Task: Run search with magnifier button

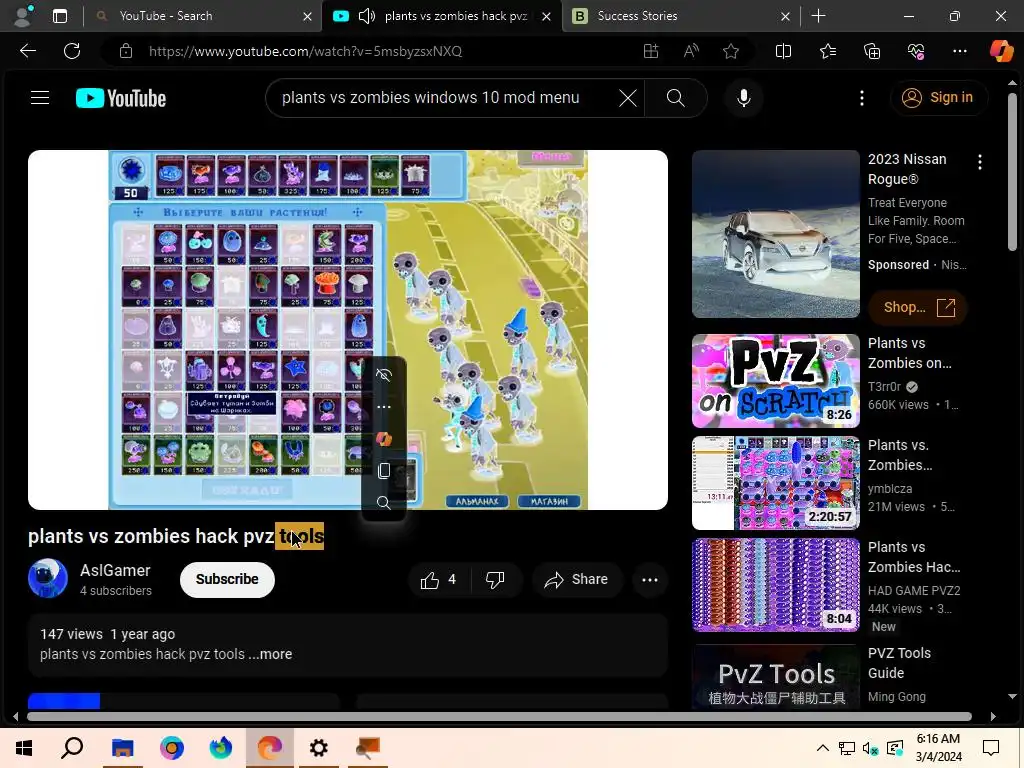Action: click(x=675, y=98)
